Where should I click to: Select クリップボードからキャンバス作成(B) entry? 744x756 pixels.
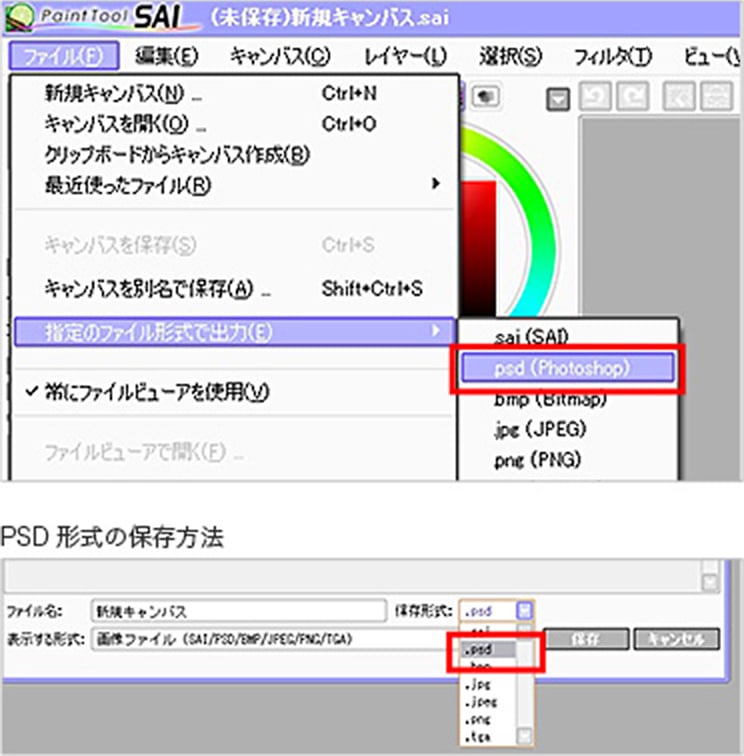click(x=234, y=154)
